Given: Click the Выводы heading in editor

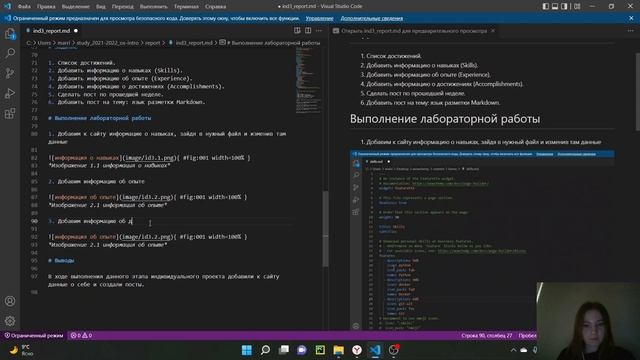Looking at the screenshot, I should click(61, 260).
